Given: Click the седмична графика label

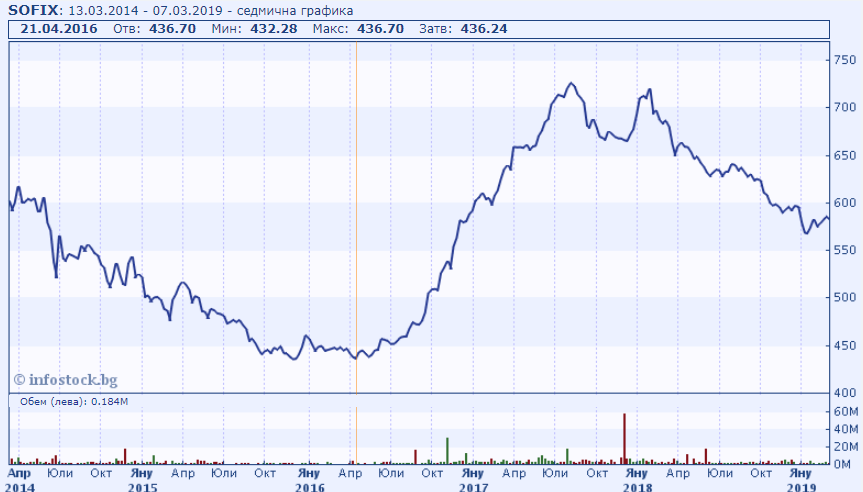Looking at the screenshot, I should (x=295, y=11).
